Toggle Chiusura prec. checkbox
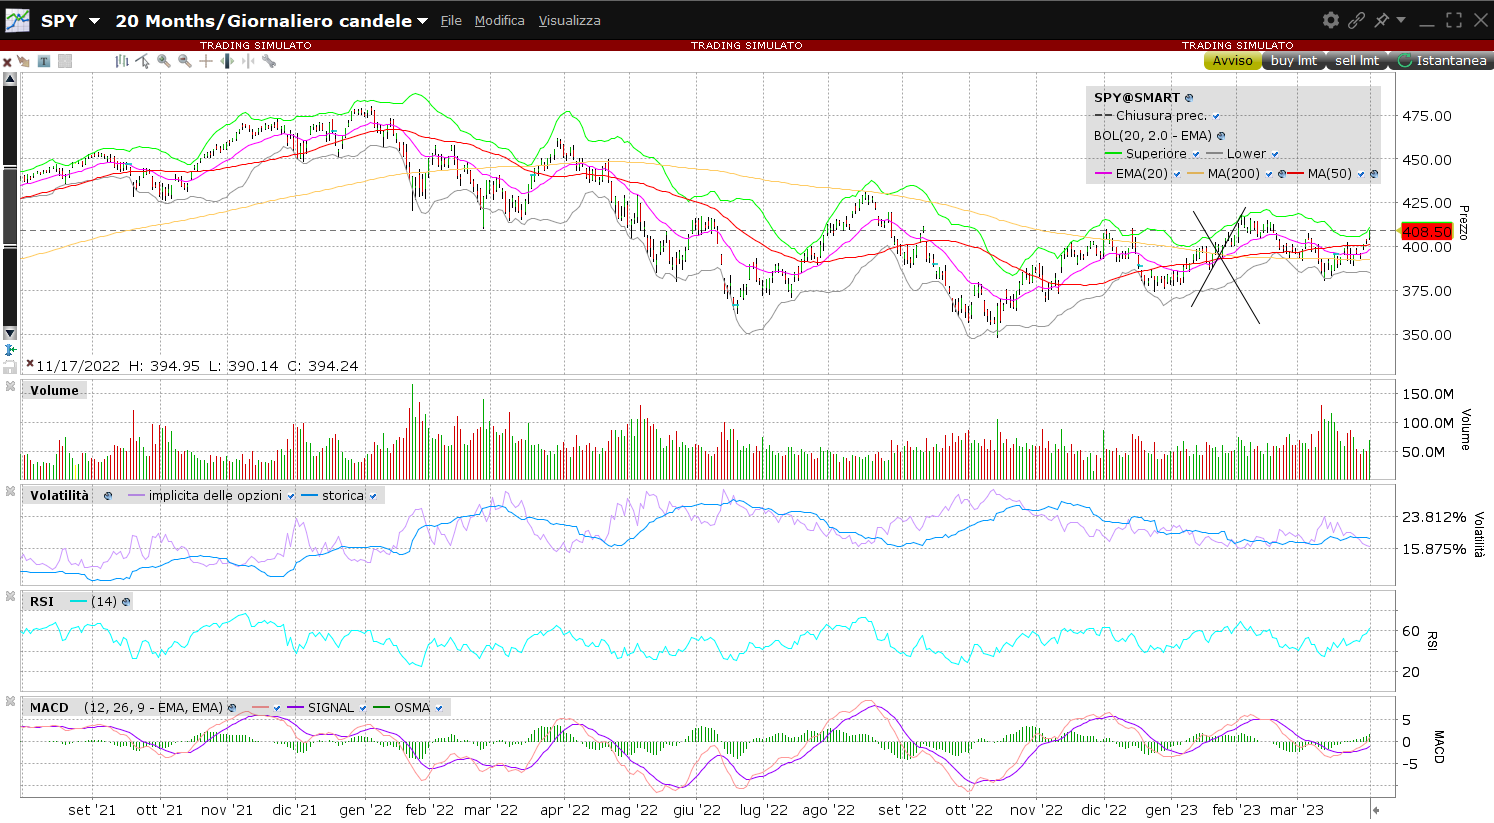Screen dimensions: 1494x823 click(x=1216, y=117)
